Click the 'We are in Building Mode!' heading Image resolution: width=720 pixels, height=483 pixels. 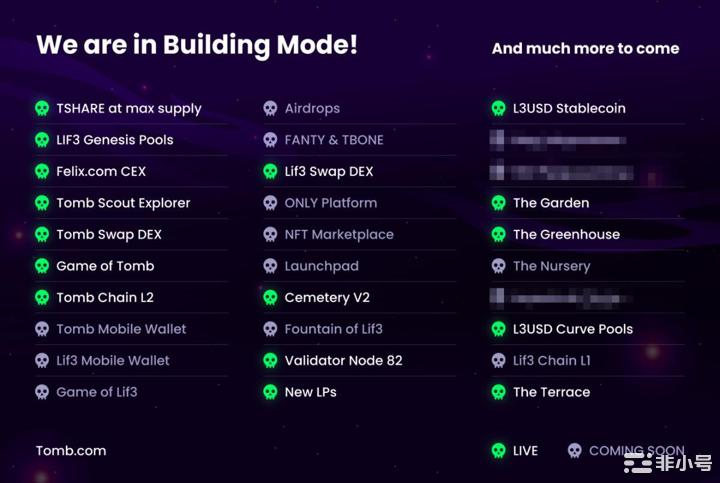point(197,46)
